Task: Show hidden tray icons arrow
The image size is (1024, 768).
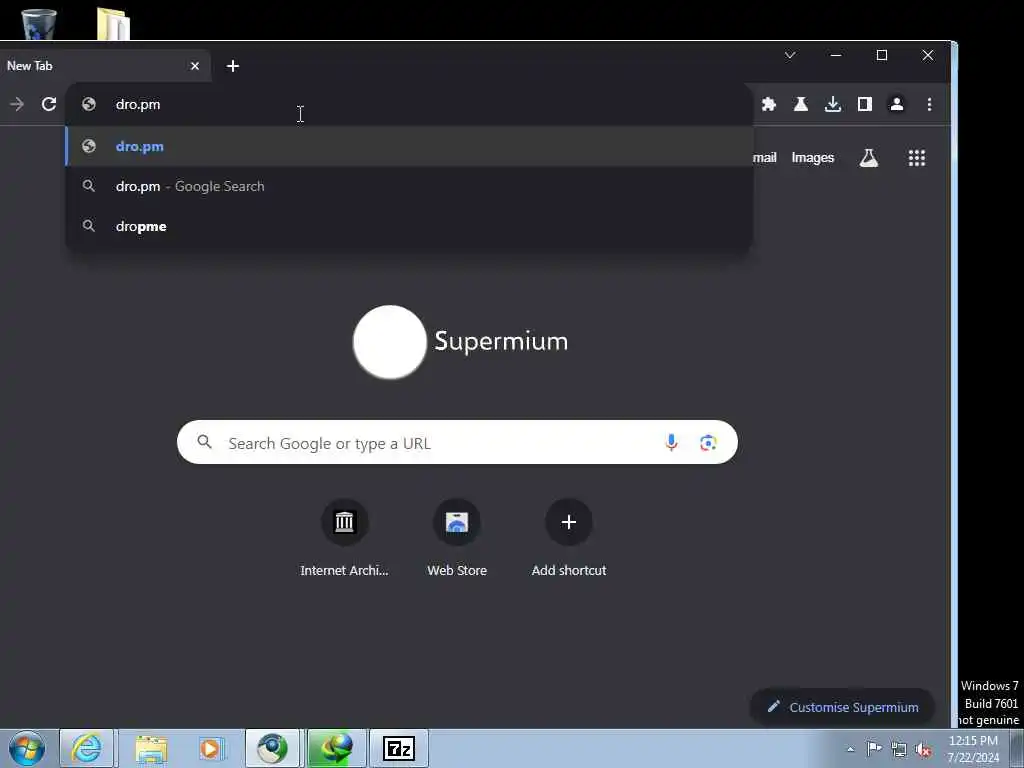Action: (x=850, y=750)
